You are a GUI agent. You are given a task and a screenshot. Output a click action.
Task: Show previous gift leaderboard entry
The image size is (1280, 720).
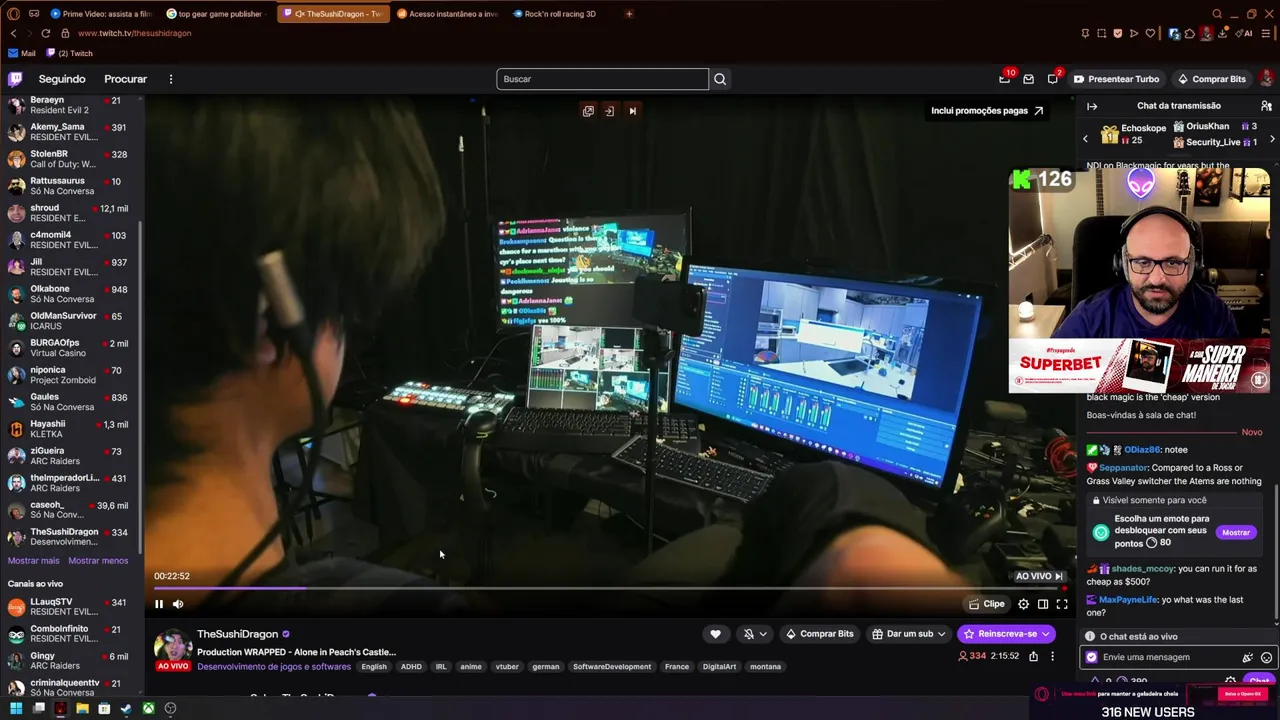click(1086, 139)
